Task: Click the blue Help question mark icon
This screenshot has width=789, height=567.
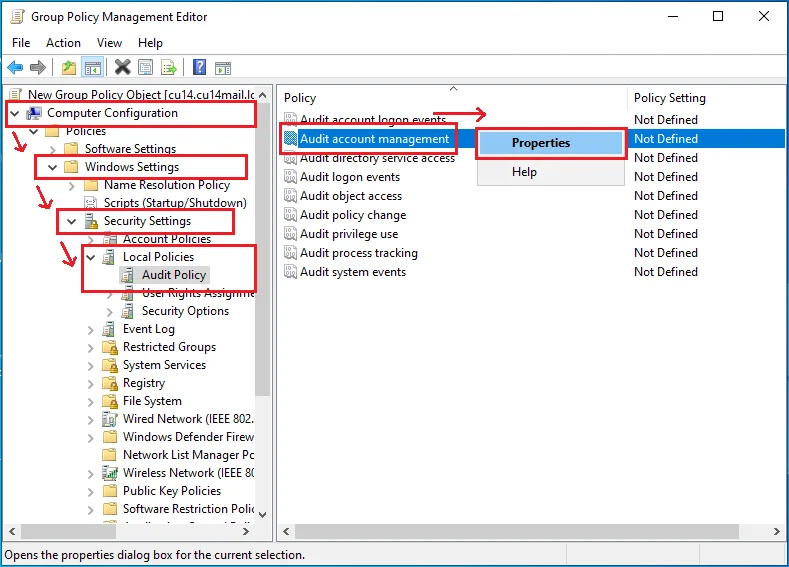Action: click(199, 67)
